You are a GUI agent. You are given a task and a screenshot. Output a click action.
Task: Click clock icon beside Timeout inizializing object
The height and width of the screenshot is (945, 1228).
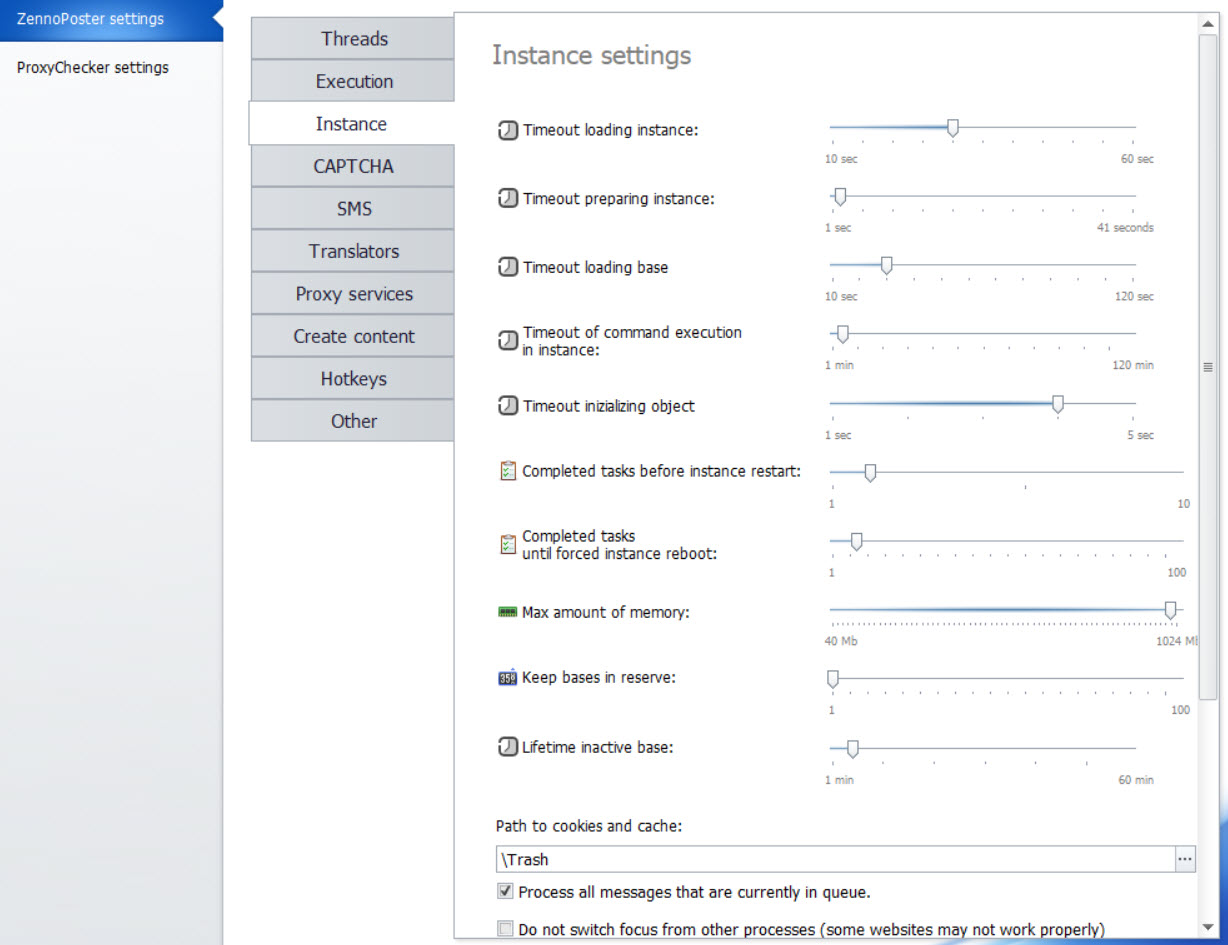point(508,406)
